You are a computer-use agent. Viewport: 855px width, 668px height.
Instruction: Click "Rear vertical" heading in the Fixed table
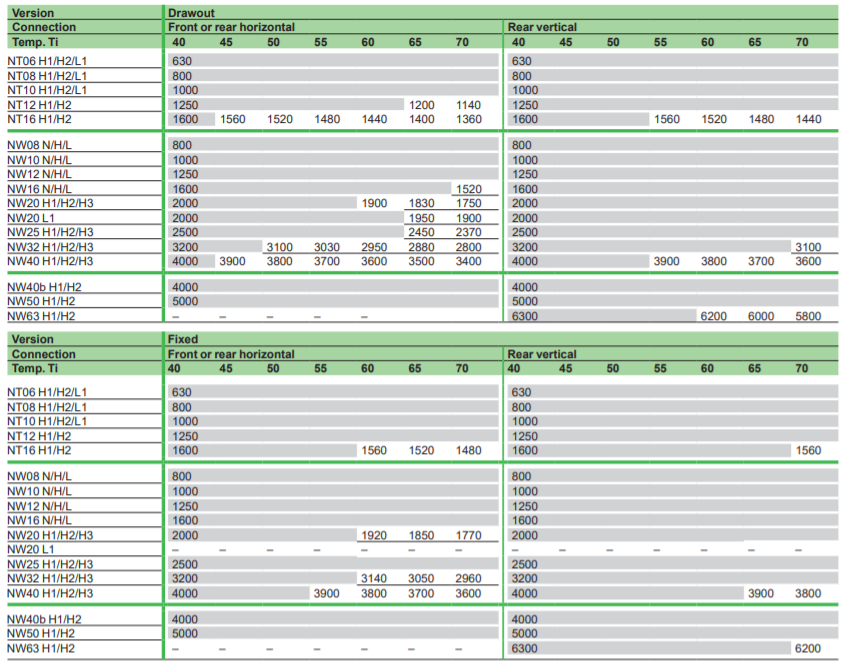click(542, 354)
